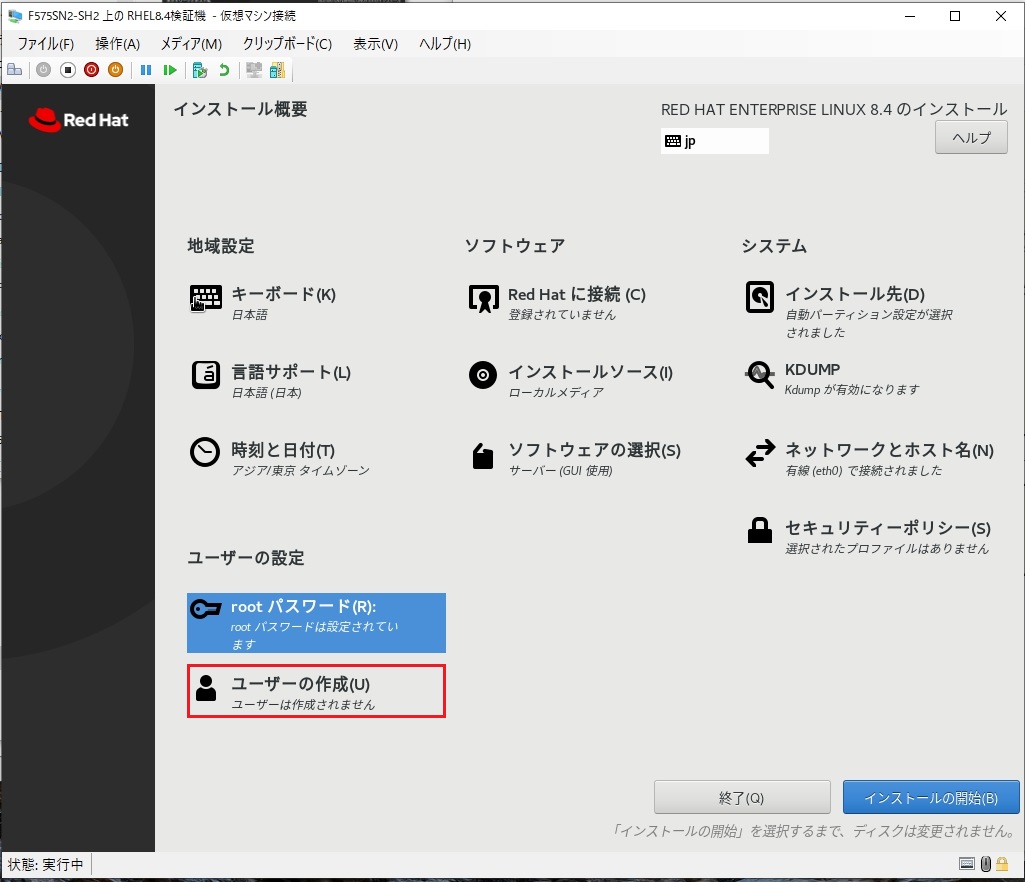Click the installer ヘルプ button
The height and width of the screenshot is (882, 1025).
pos(971,138)
